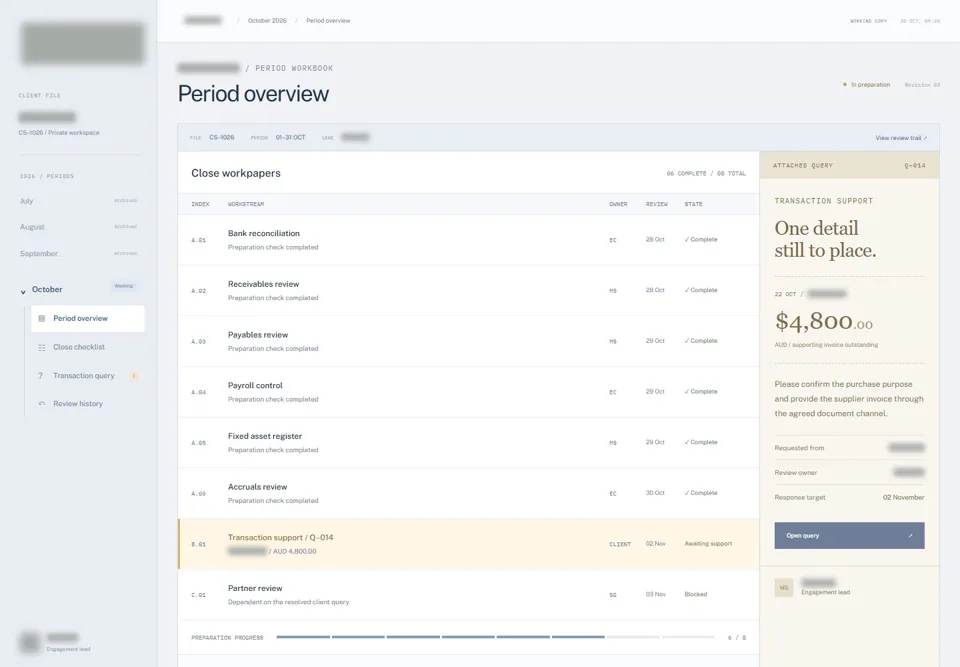
Task: Follow the View review trail link
Action: coord(901,138)
